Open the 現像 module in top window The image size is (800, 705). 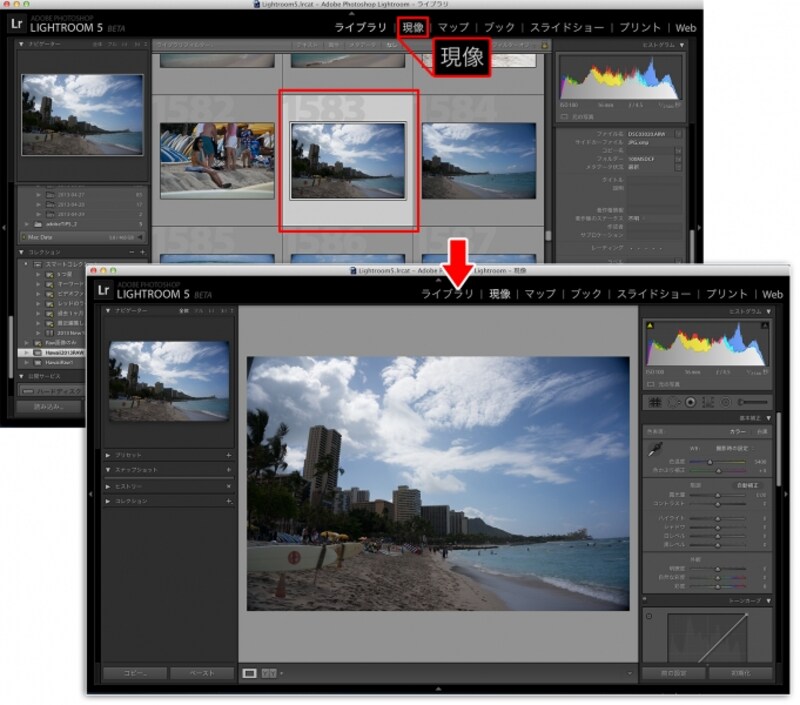(412, 27)
